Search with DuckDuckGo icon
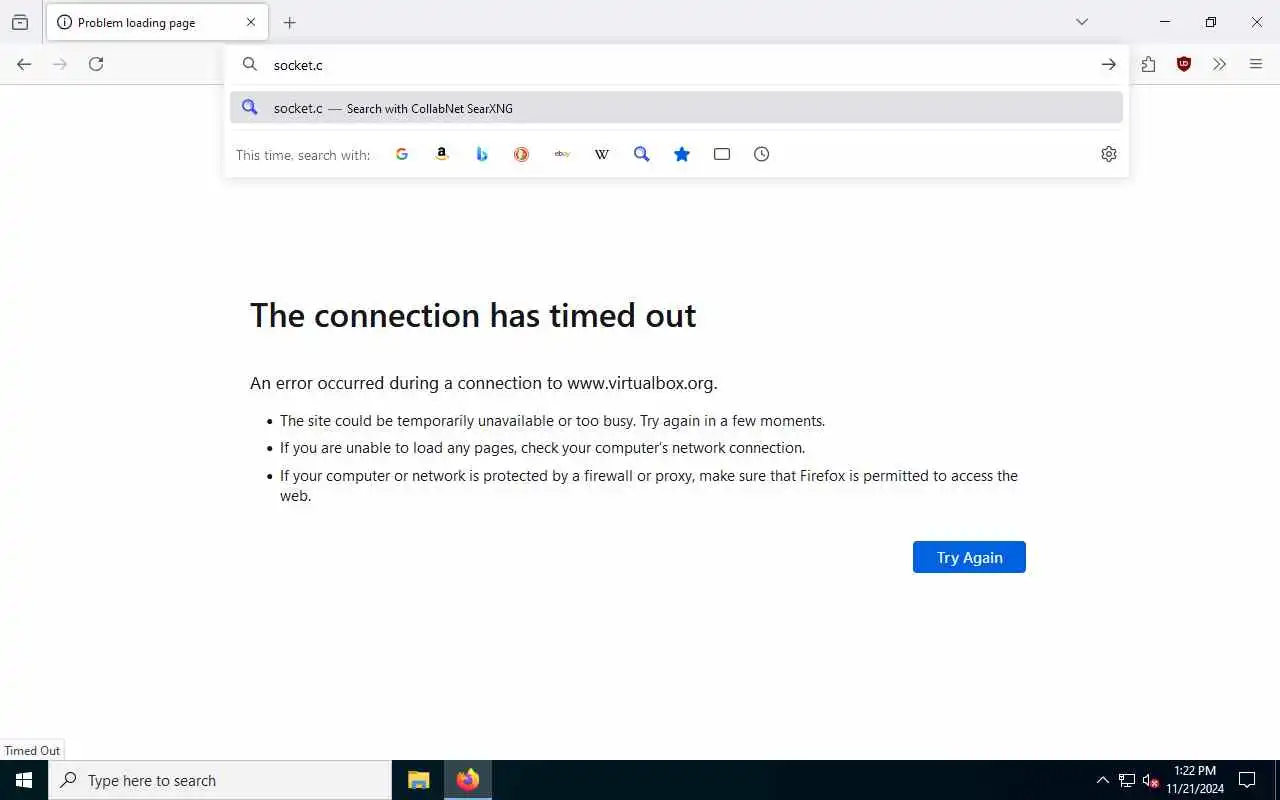This screenshot has width=1280, height=800. [522, 154]
